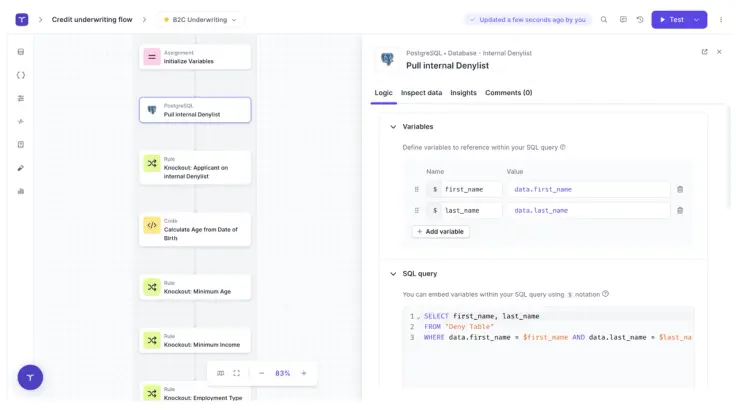Open the search icon in top bar
The height and width of the screenshot is (410, 736).
click(x=604, y=20)
